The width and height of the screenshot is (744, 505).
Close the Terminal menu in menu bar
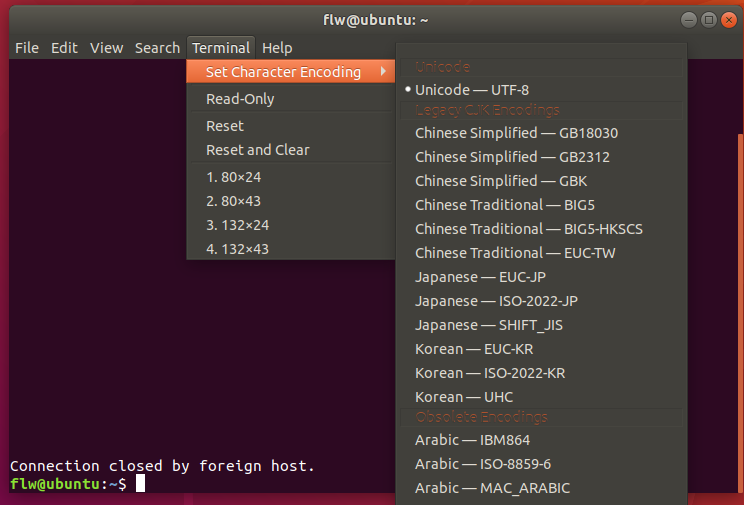point(221,48)
